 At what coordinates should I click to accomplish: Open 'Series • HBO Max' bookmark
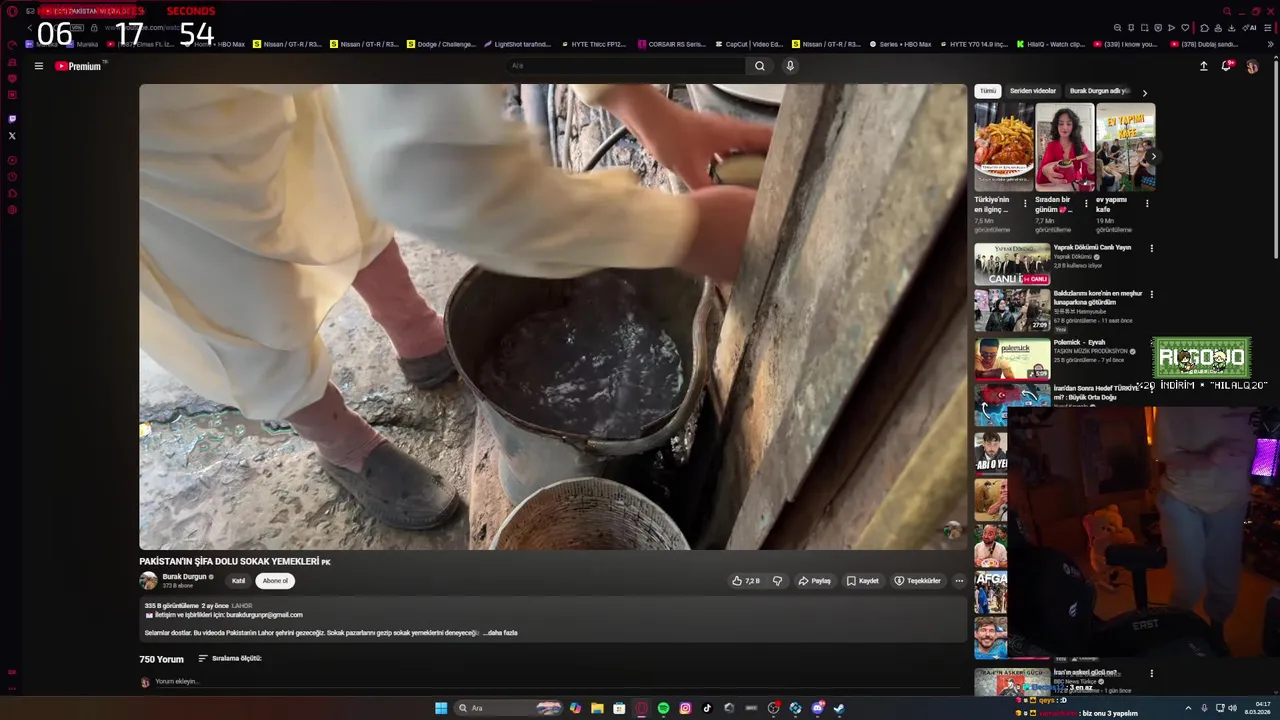click(900, 44)
